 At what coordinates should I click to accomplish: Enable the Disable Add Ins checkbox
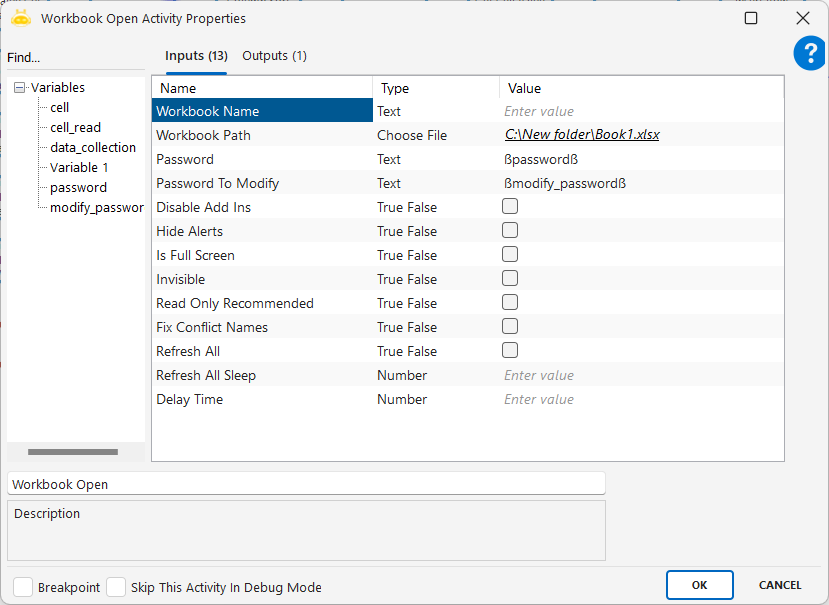510,207
